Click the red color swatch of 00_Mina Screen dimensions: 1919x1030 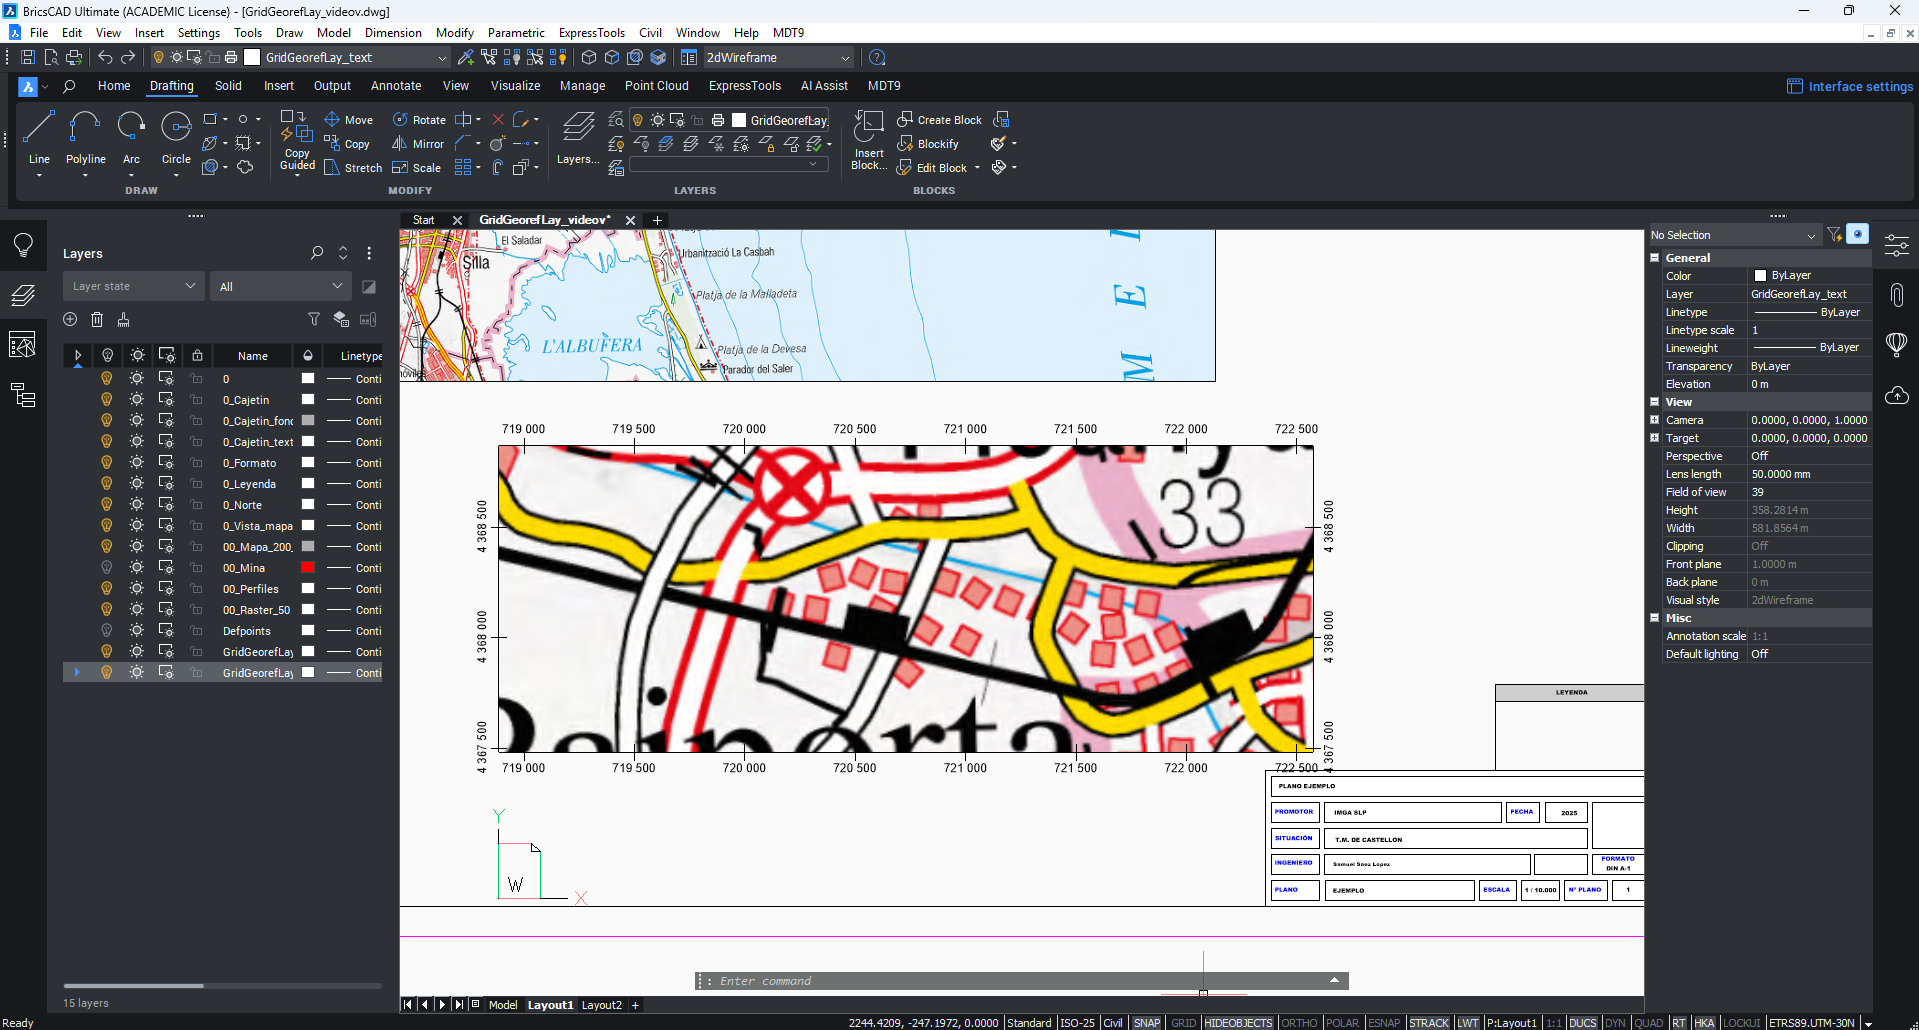tap(308, 568)
